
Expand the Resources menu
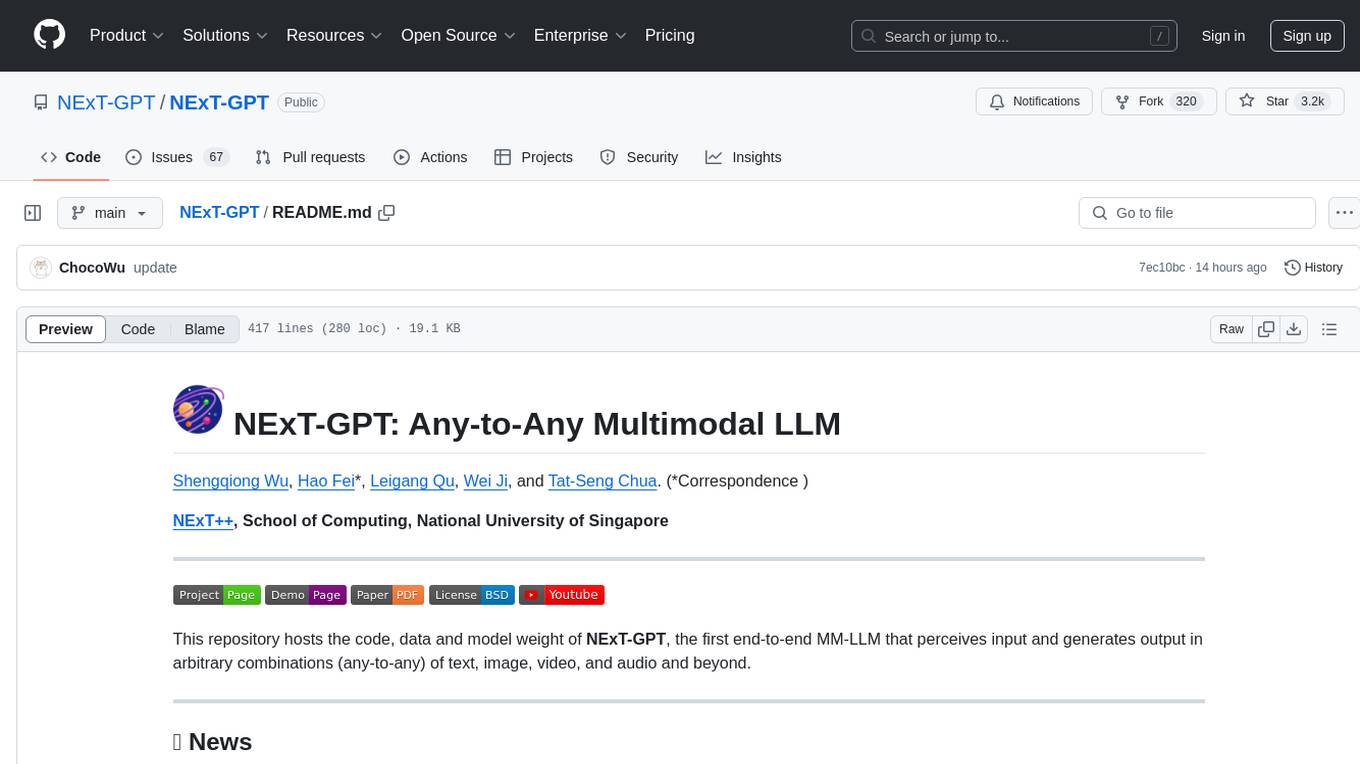[x=334, y=35]
